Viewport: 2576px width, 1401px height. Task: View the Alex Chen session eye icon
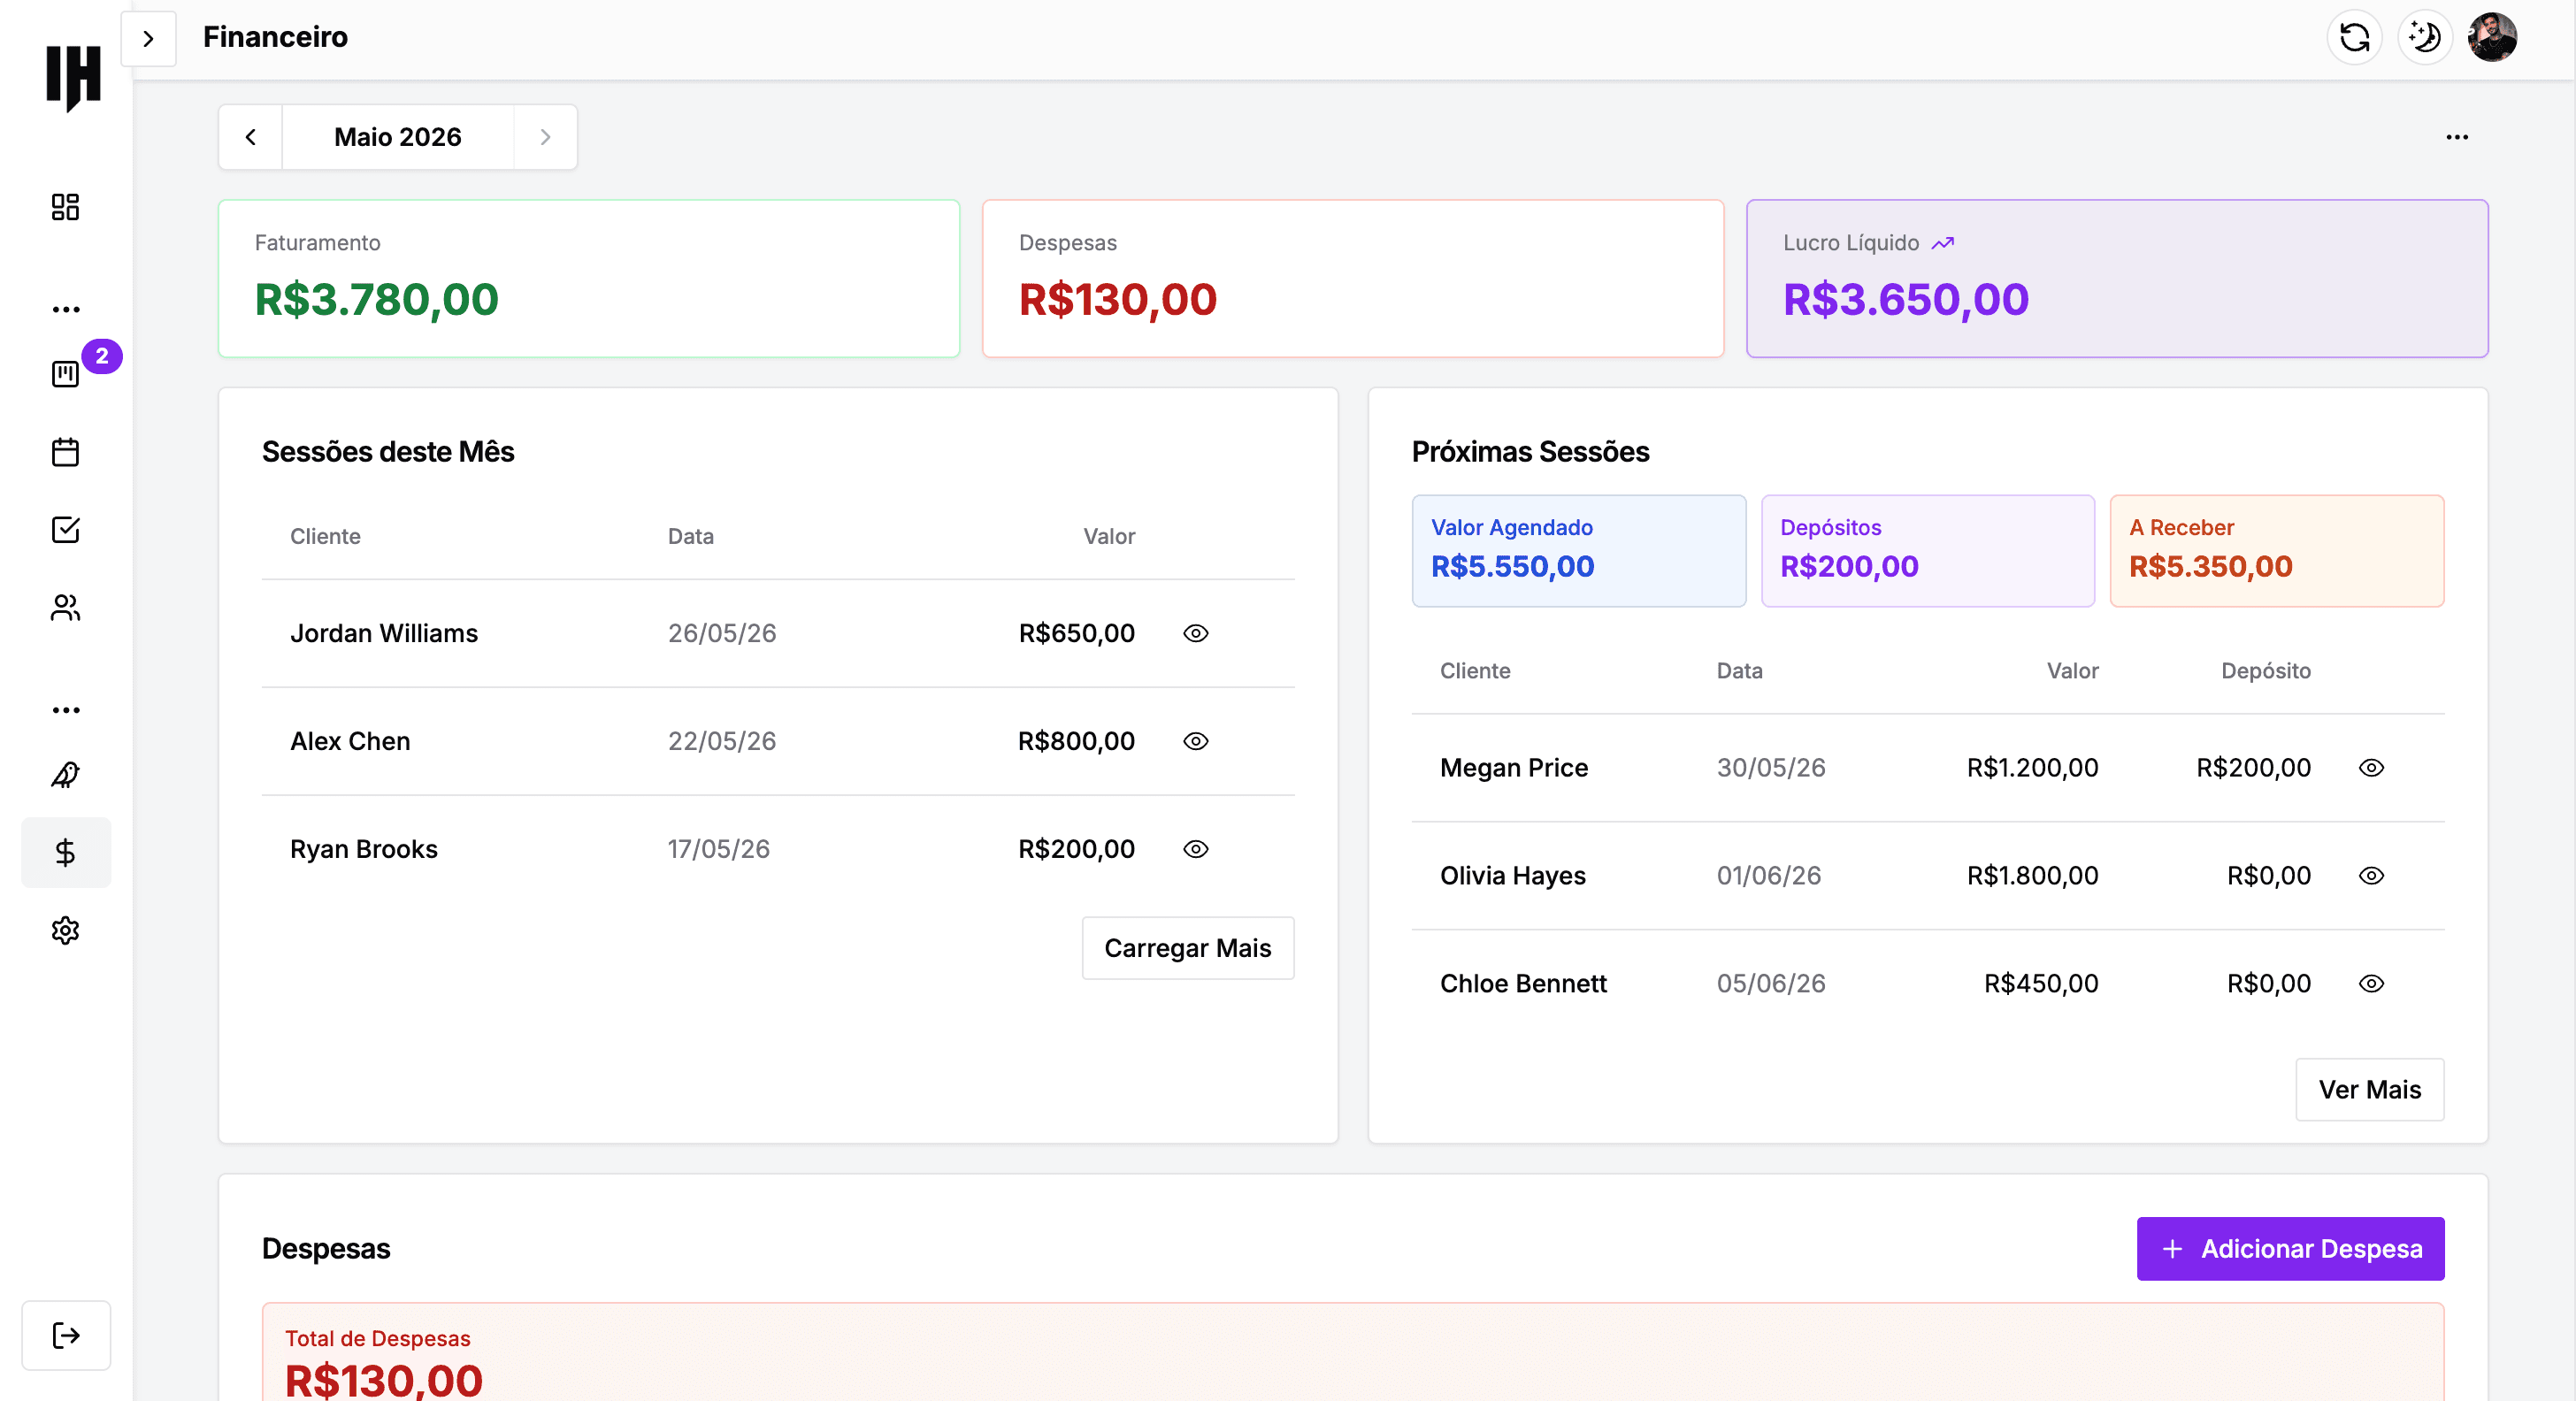(x=1196, y=741)
